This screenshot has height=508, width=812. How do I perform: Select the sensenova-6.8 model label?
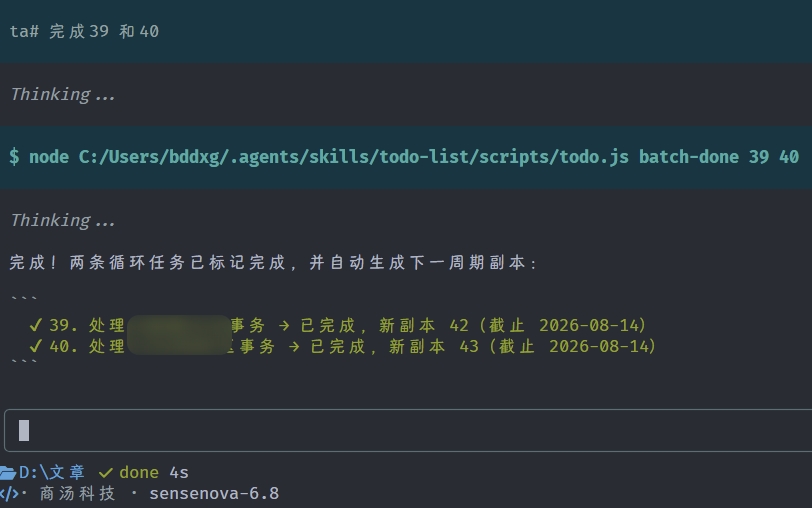[214, 494]
